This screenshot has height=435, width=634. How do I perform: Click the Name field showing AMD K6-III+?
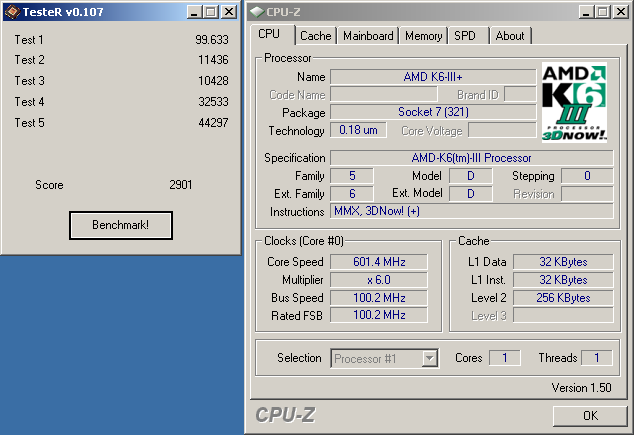pyautogui.click(x=433, y=77)
